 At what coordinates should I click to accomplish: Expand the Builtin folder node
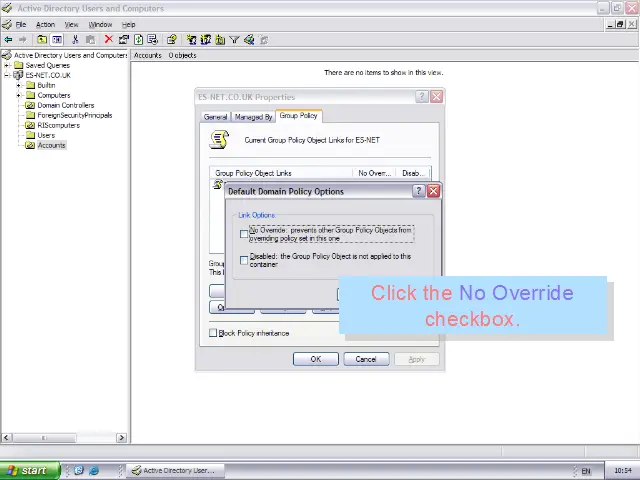pos(19,85)
